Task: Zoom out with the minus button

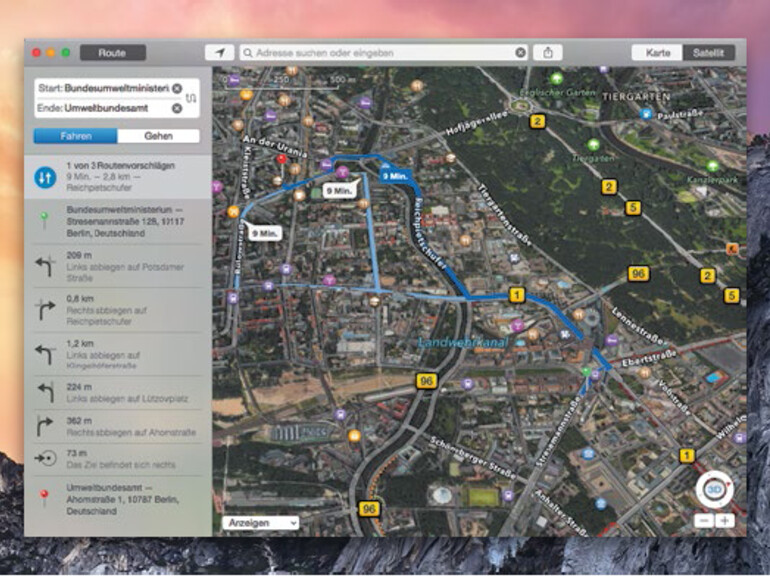Action: 704,521
